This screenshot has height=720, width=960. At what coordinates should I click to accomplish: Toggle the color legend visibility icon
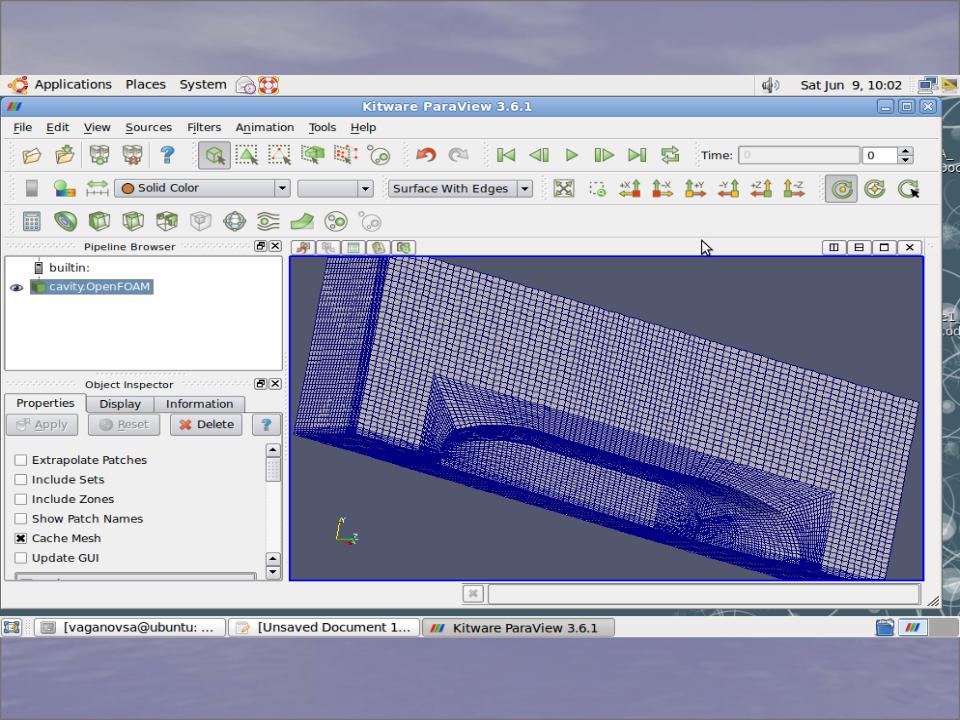(x=32, y=189)
